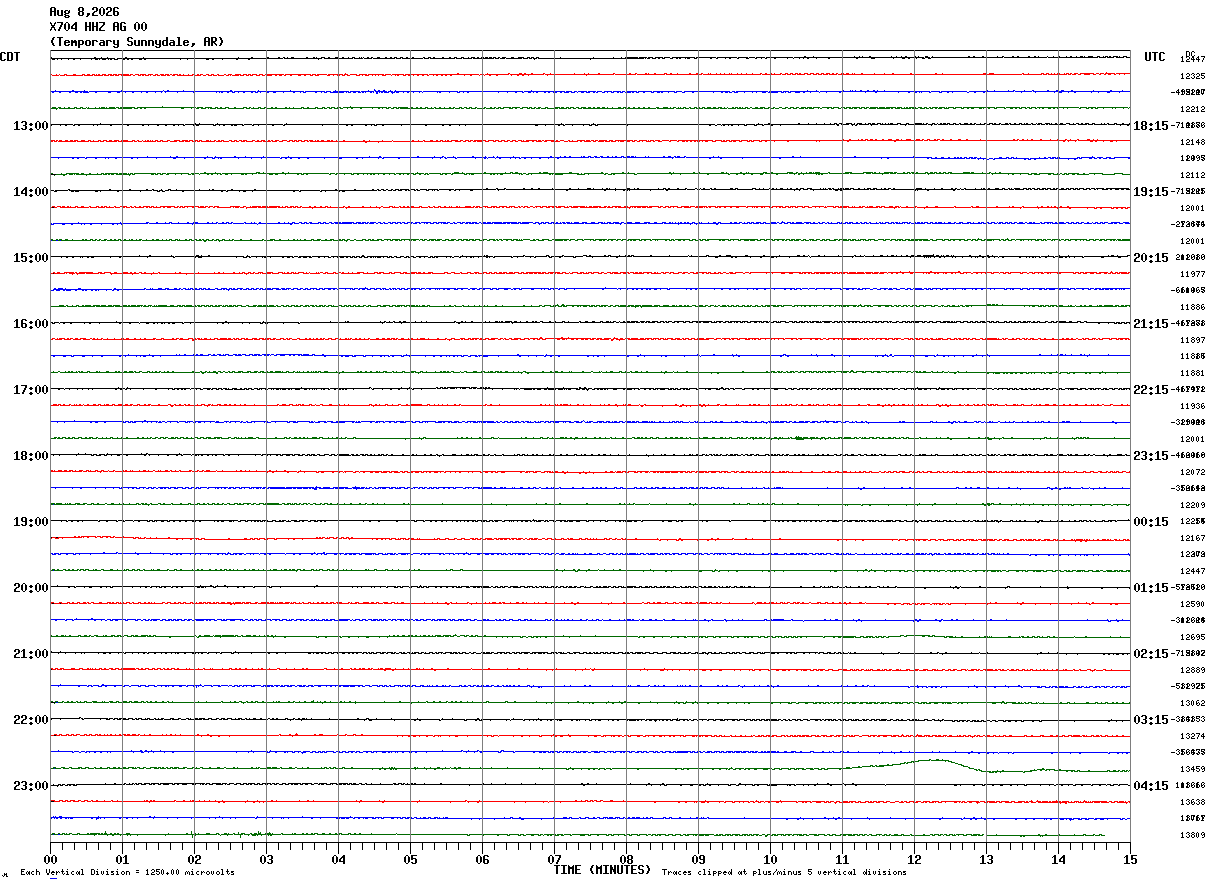Click the "Each Vertical Division" microvolts note
This screenshot has height=886, width=1210.
click(x=127, y=872)
